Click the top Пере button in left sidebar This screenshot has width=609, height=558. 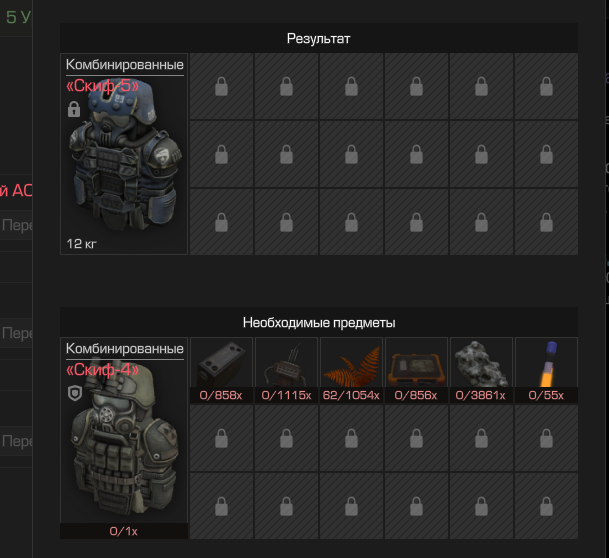click(x=16, y=225)
